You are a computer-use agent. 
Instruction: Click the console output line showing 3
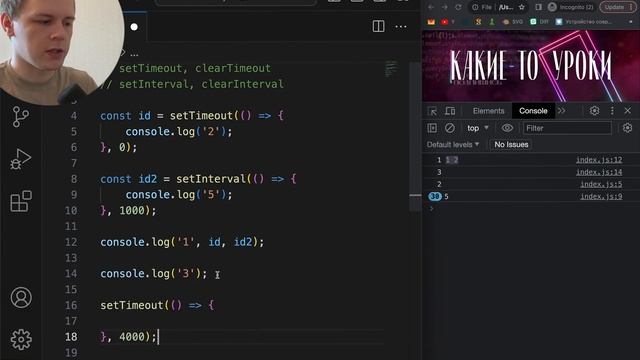pos(531,172)
